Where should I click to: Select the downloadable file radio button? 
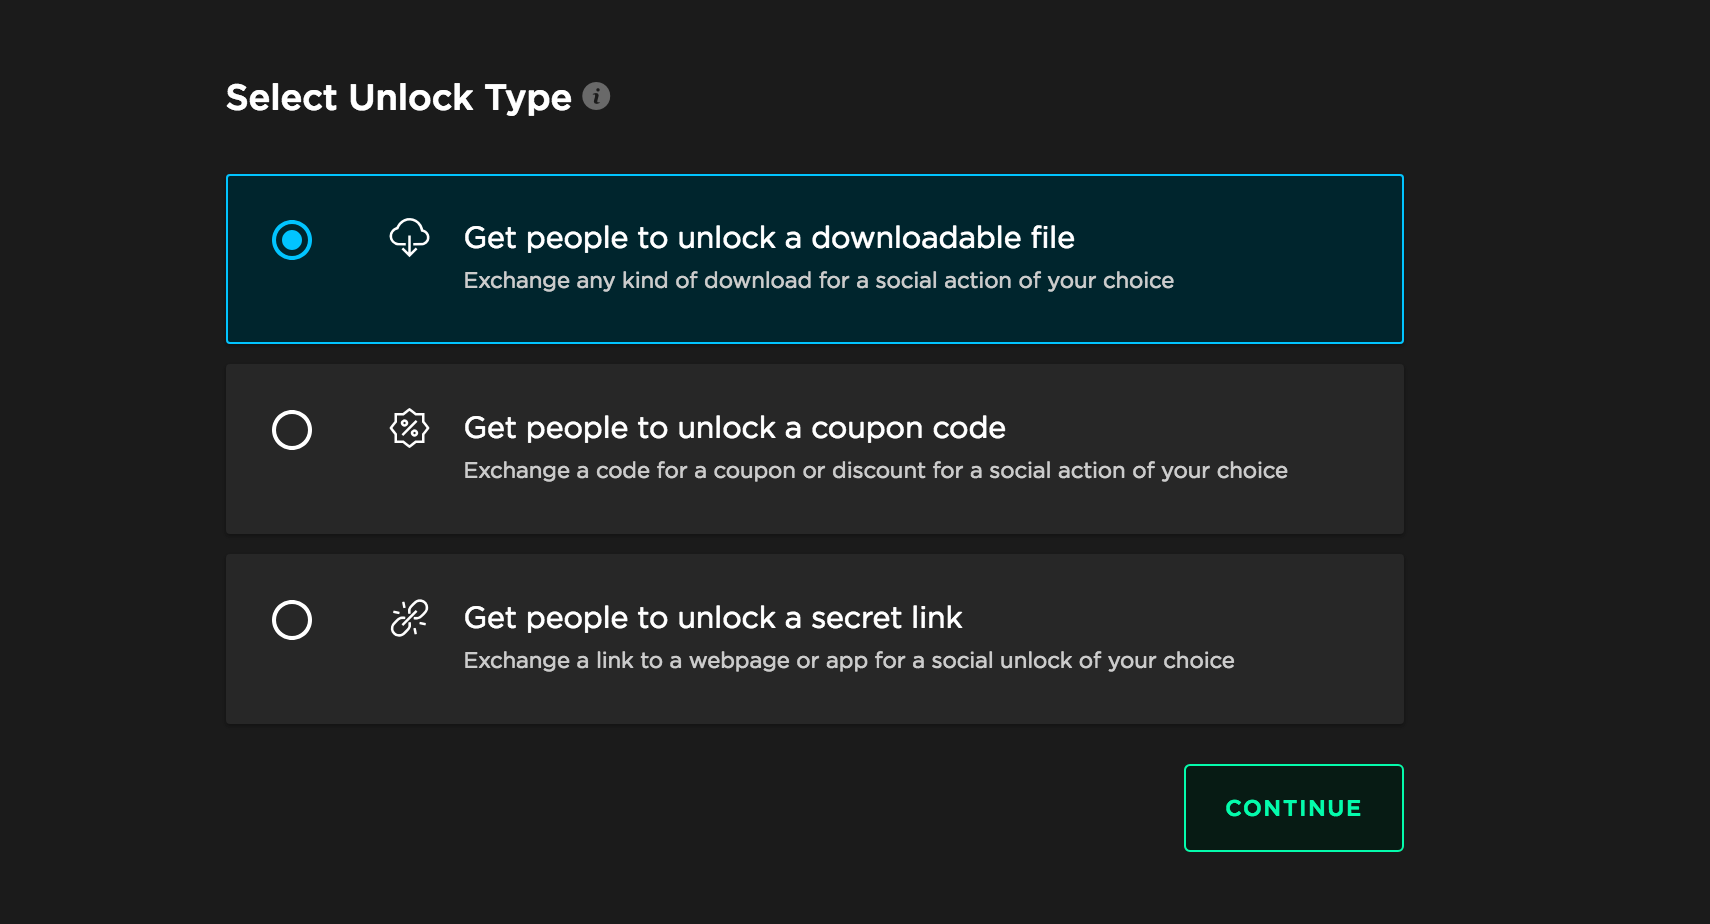pyautogui.click(x=292, y=240)
